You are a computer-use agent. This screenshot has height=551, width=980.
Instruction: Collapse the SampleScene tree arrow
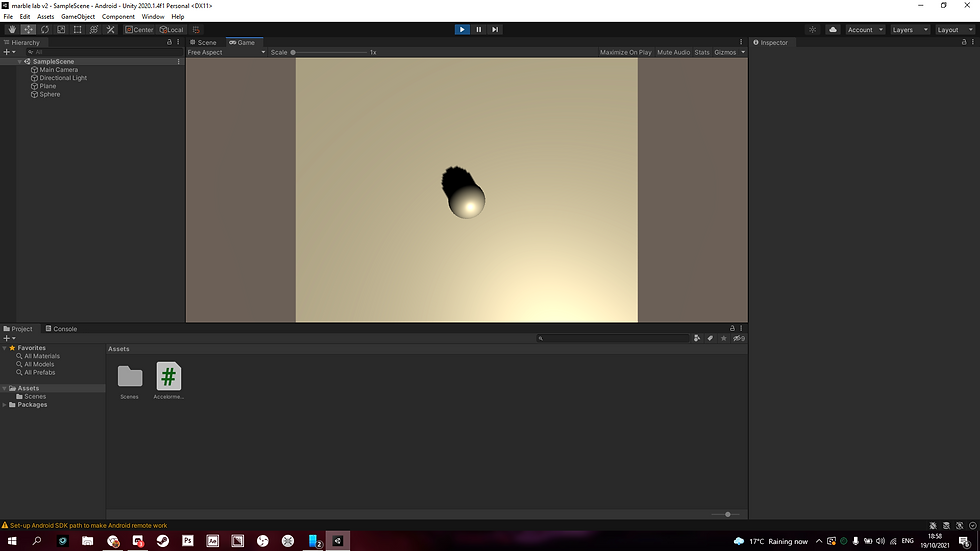[x=20, y=62]
